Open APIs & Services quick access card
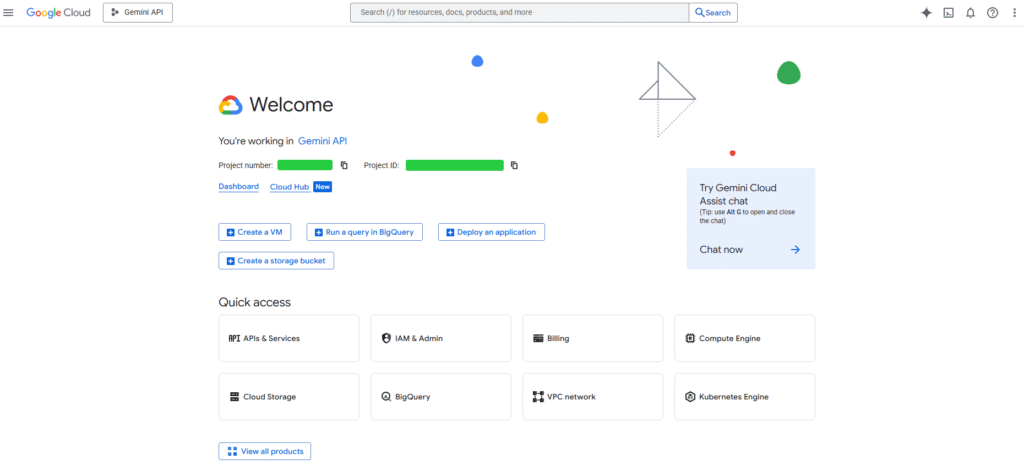 click(289, 338)
